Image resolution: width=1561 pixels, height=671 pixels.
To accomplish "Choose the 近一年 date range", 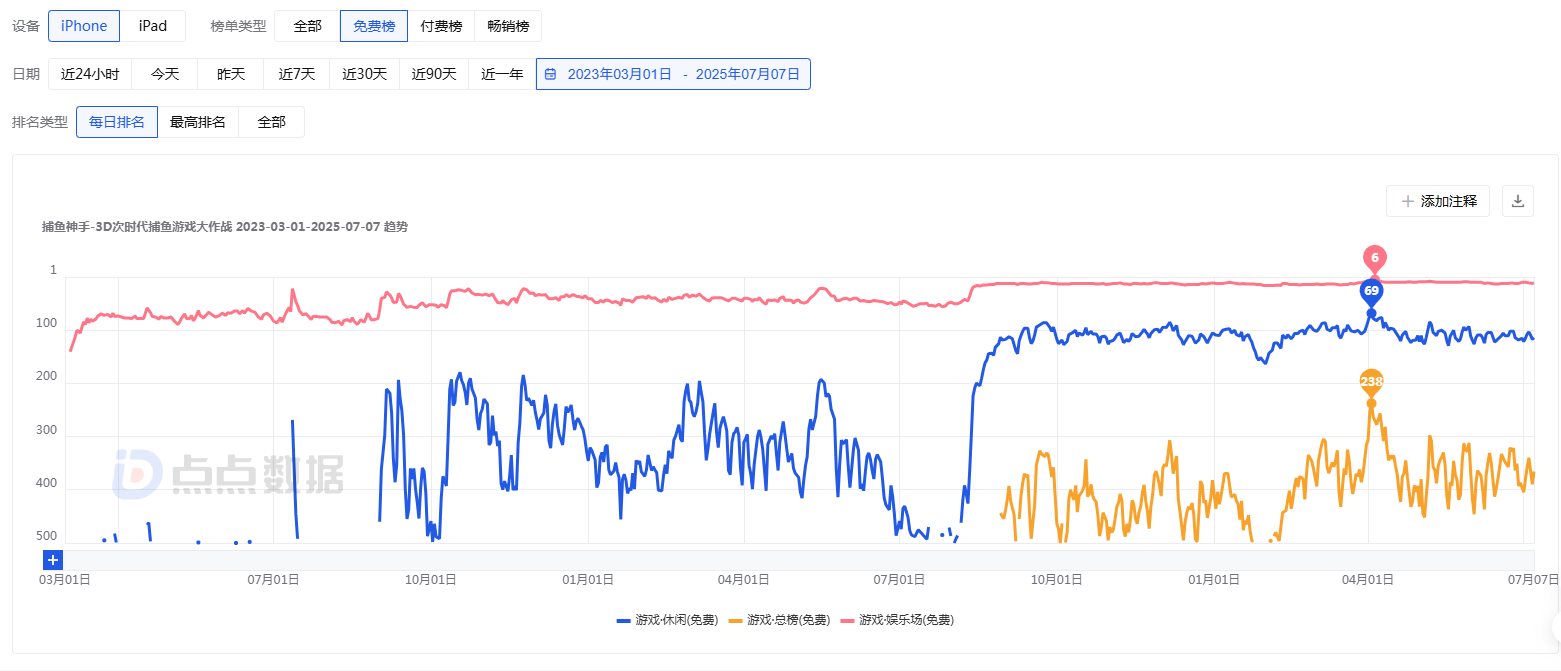I will click(x=502, y=74).
